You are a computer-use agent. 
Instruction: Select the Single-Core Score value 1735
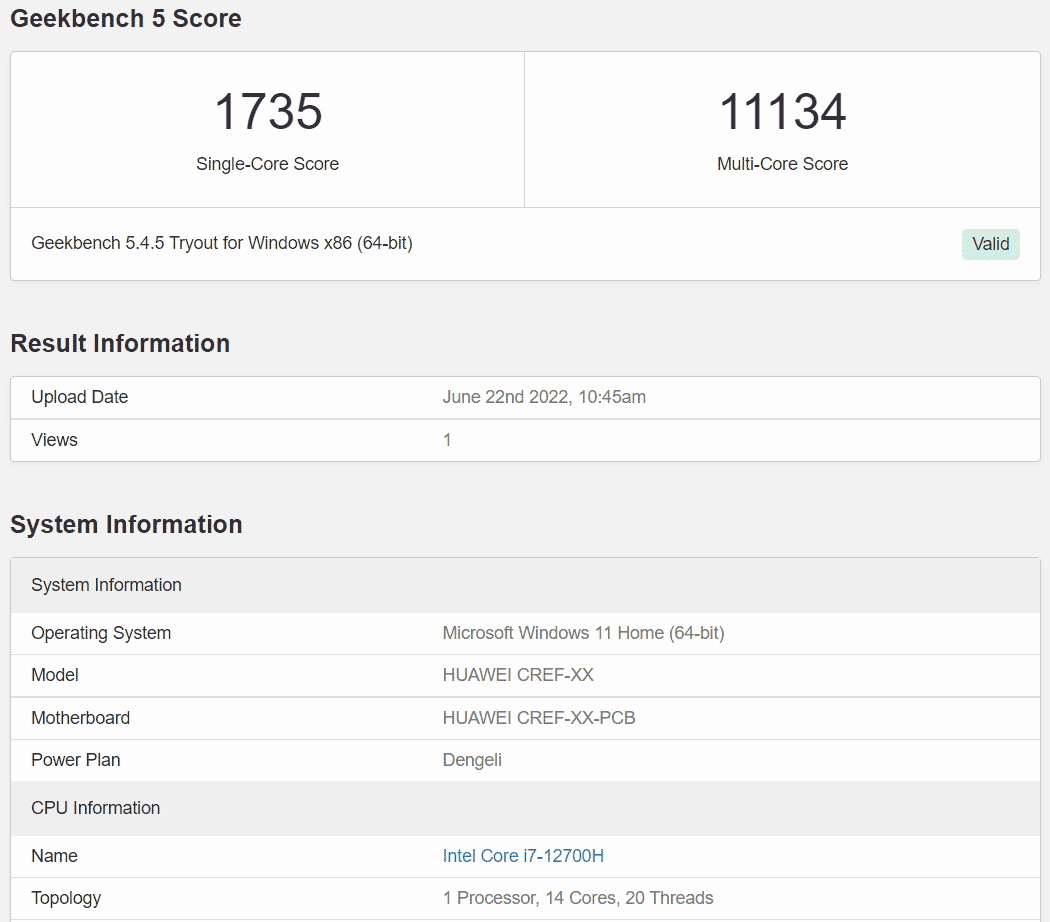pos(266,112)
